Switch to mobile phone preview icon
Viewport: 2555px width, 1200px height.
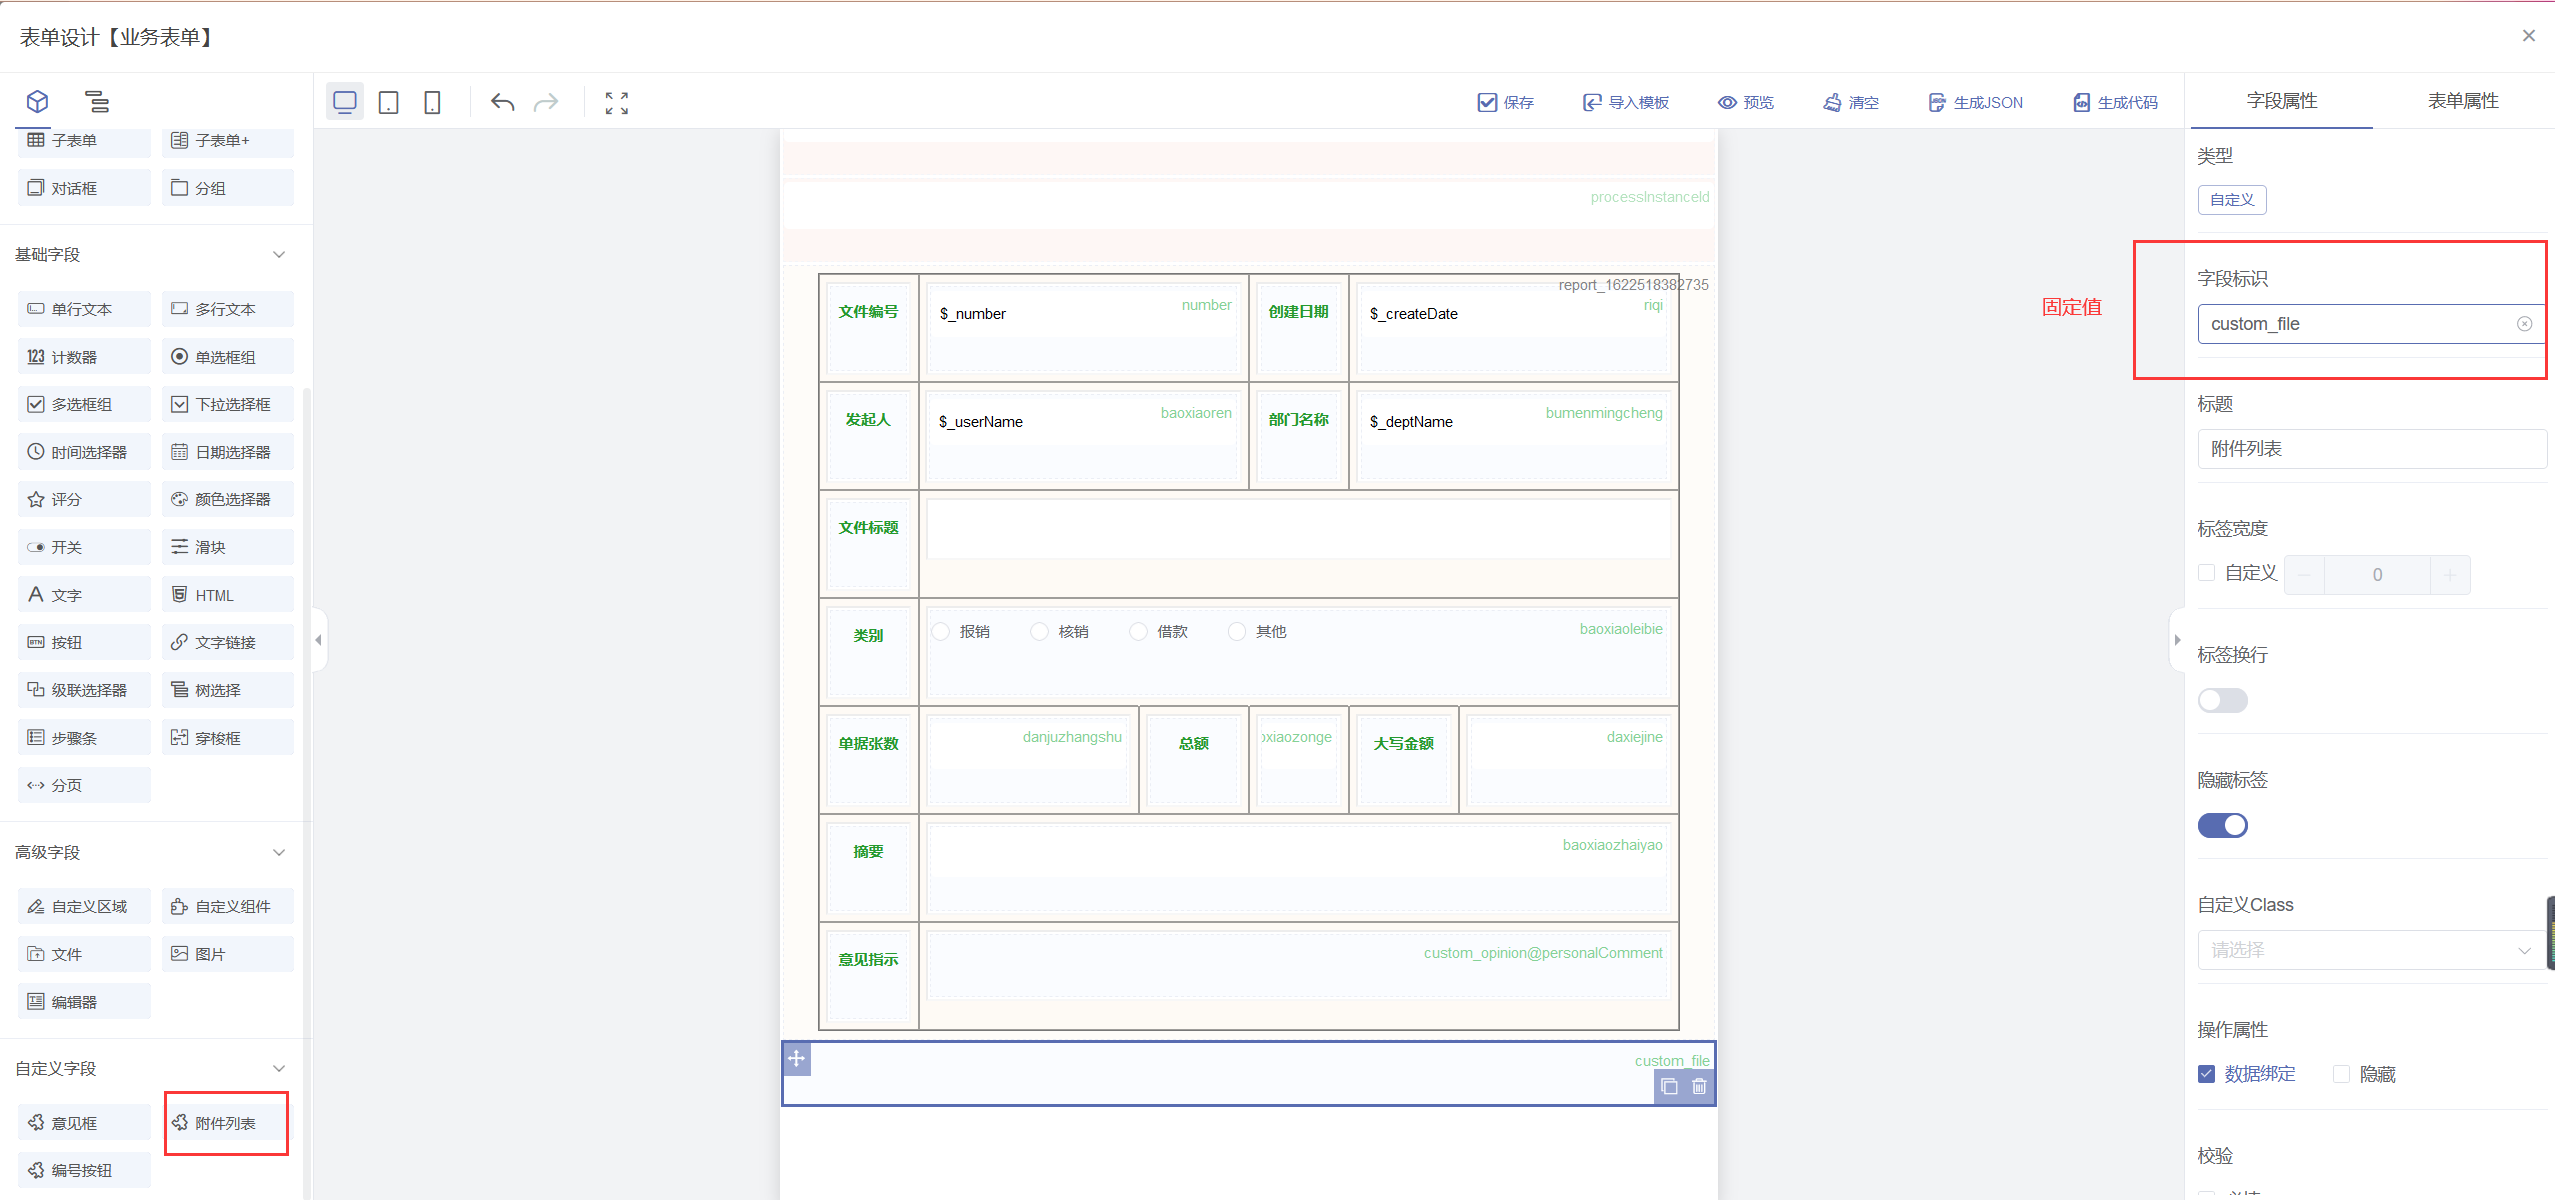coord(432,102)
